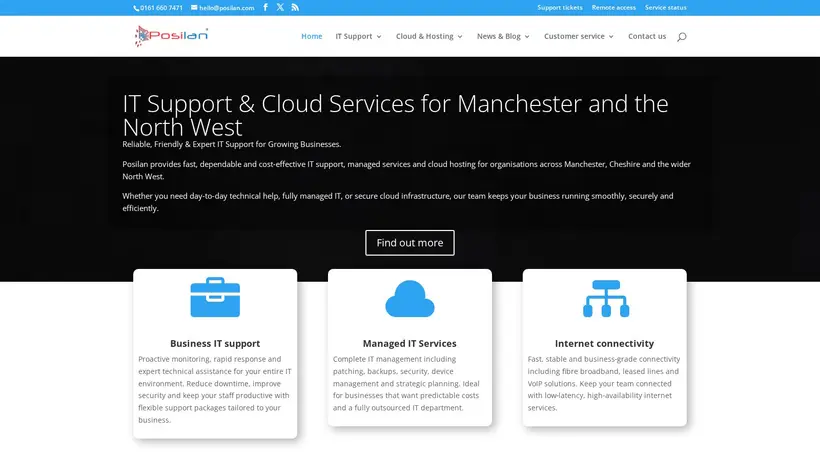The image size is (820, 461).
Task: Click the Posilan logo
Action: [x=172, y=36]
